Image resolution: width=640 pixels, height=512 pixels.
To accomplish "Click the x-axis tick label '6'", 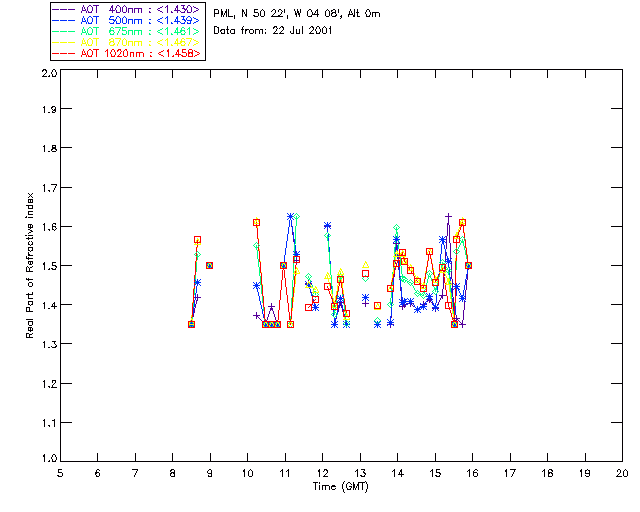I will (x=98, y=473).
